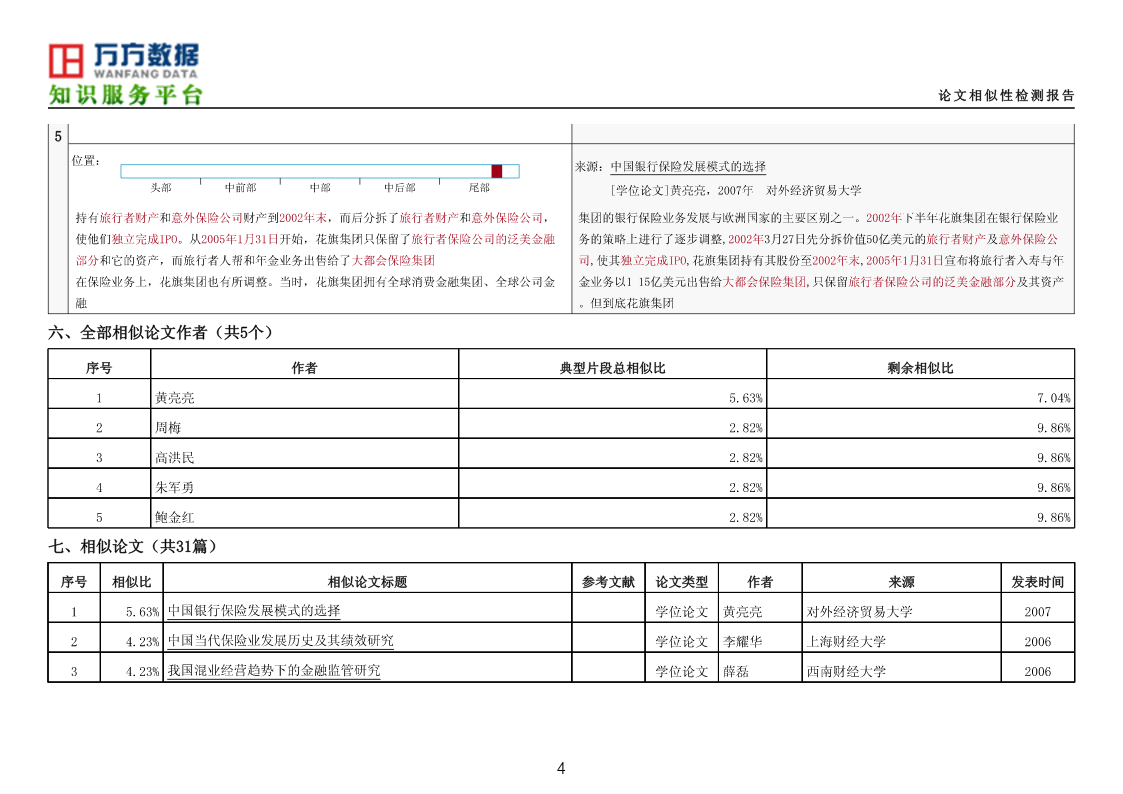Click the 来源 column header in similar papers table
This screenshot has width=1123, height=794.
coord(902,582)
